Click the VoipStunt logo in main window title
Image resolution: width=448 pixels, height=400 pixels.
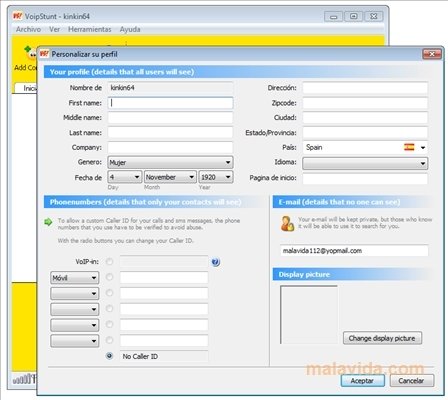click(x=17, y=16)
